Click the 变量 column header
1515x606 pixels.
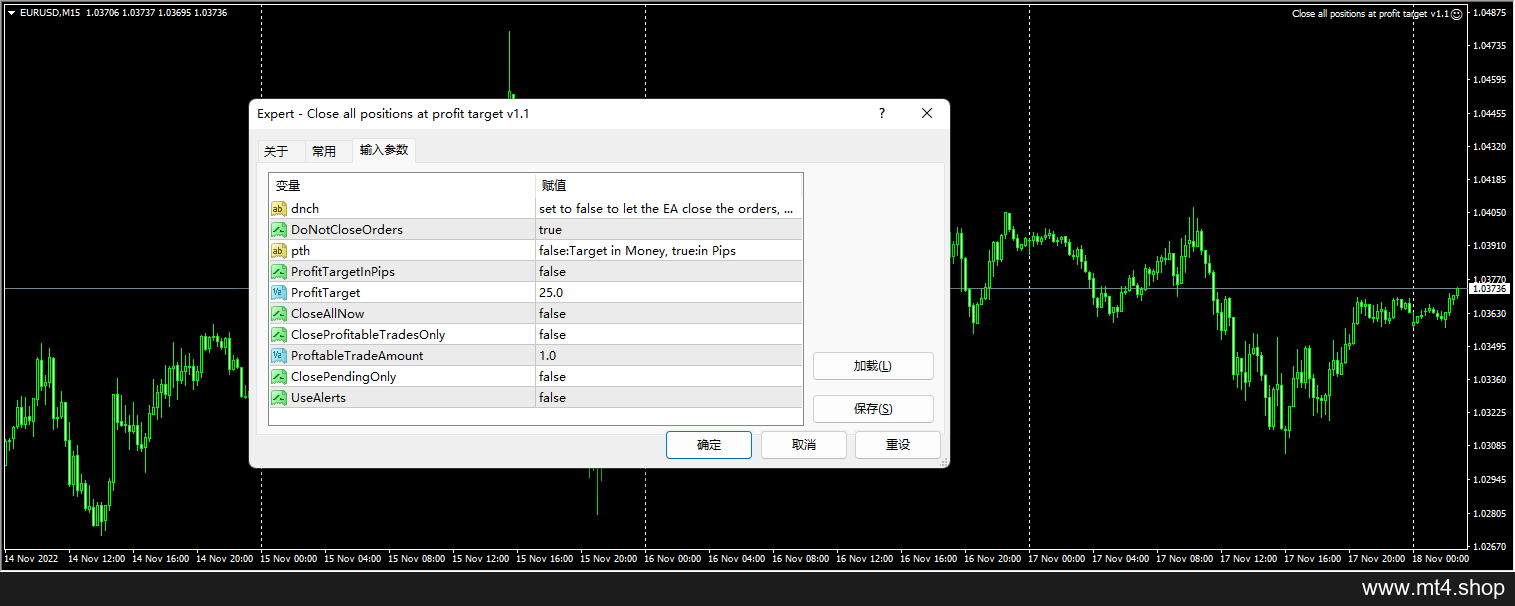pyautogui.click(x=402, y=186)
